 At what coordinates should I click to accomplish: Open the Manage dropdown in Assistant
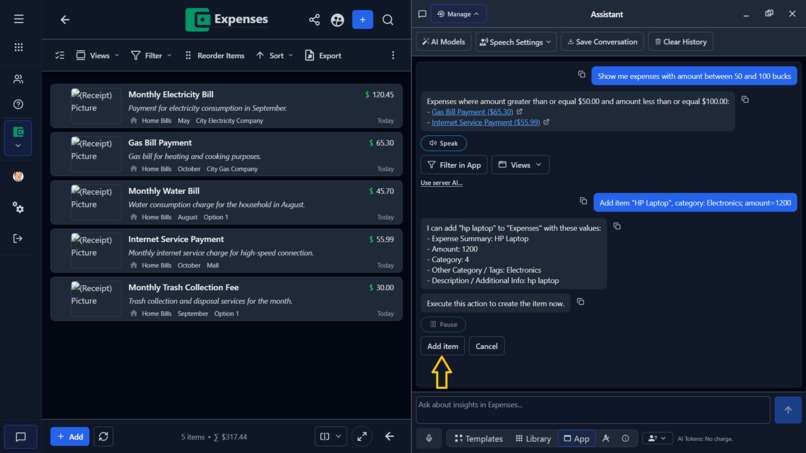458,14
